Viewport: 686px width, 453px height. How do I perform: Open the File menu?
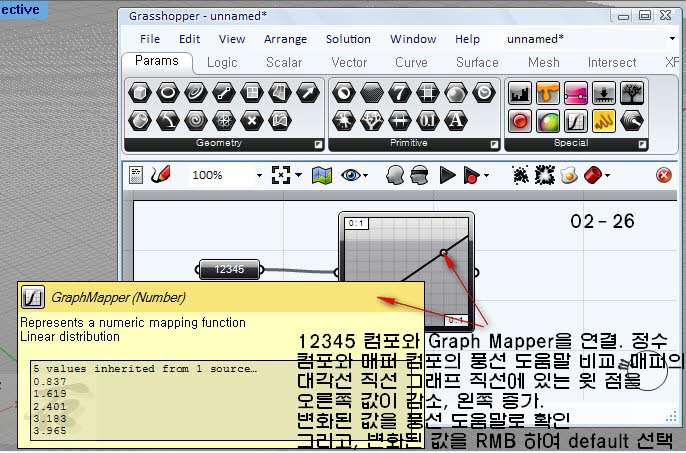tap(150, 39)
